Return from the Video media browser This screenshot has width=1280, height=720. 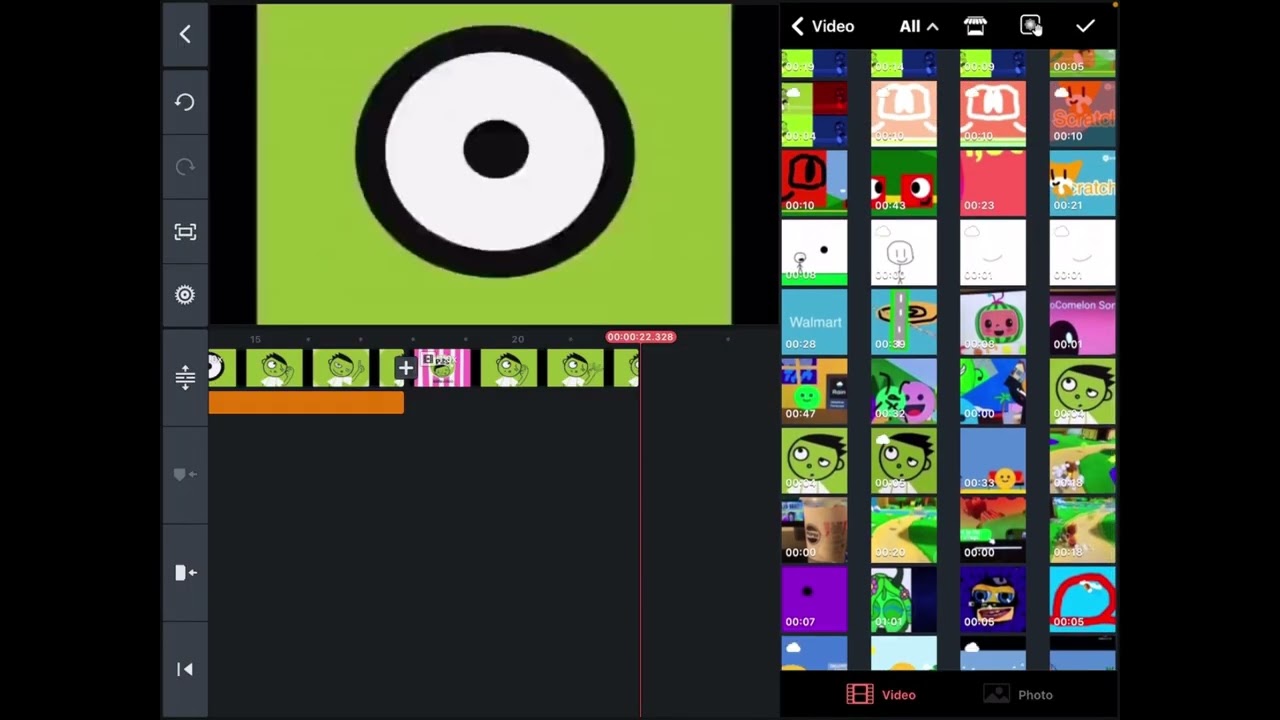(x=822, y=27)
